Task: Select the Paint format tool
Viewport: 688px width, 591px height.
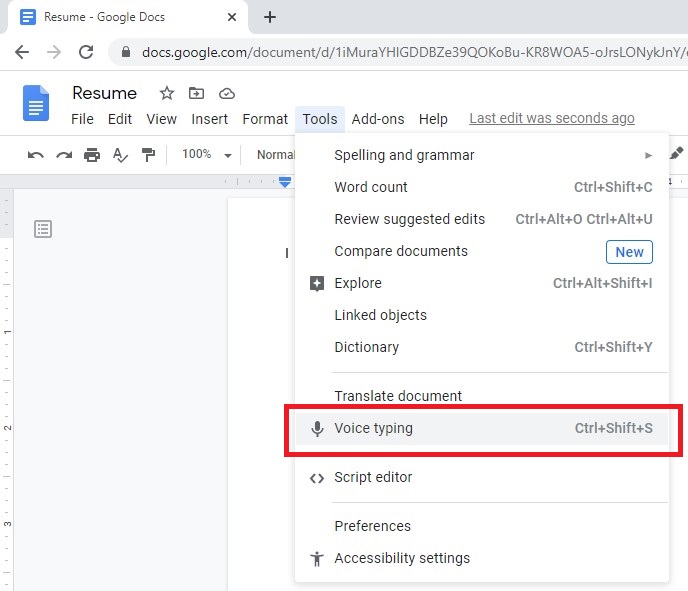Action: point(148,155)
